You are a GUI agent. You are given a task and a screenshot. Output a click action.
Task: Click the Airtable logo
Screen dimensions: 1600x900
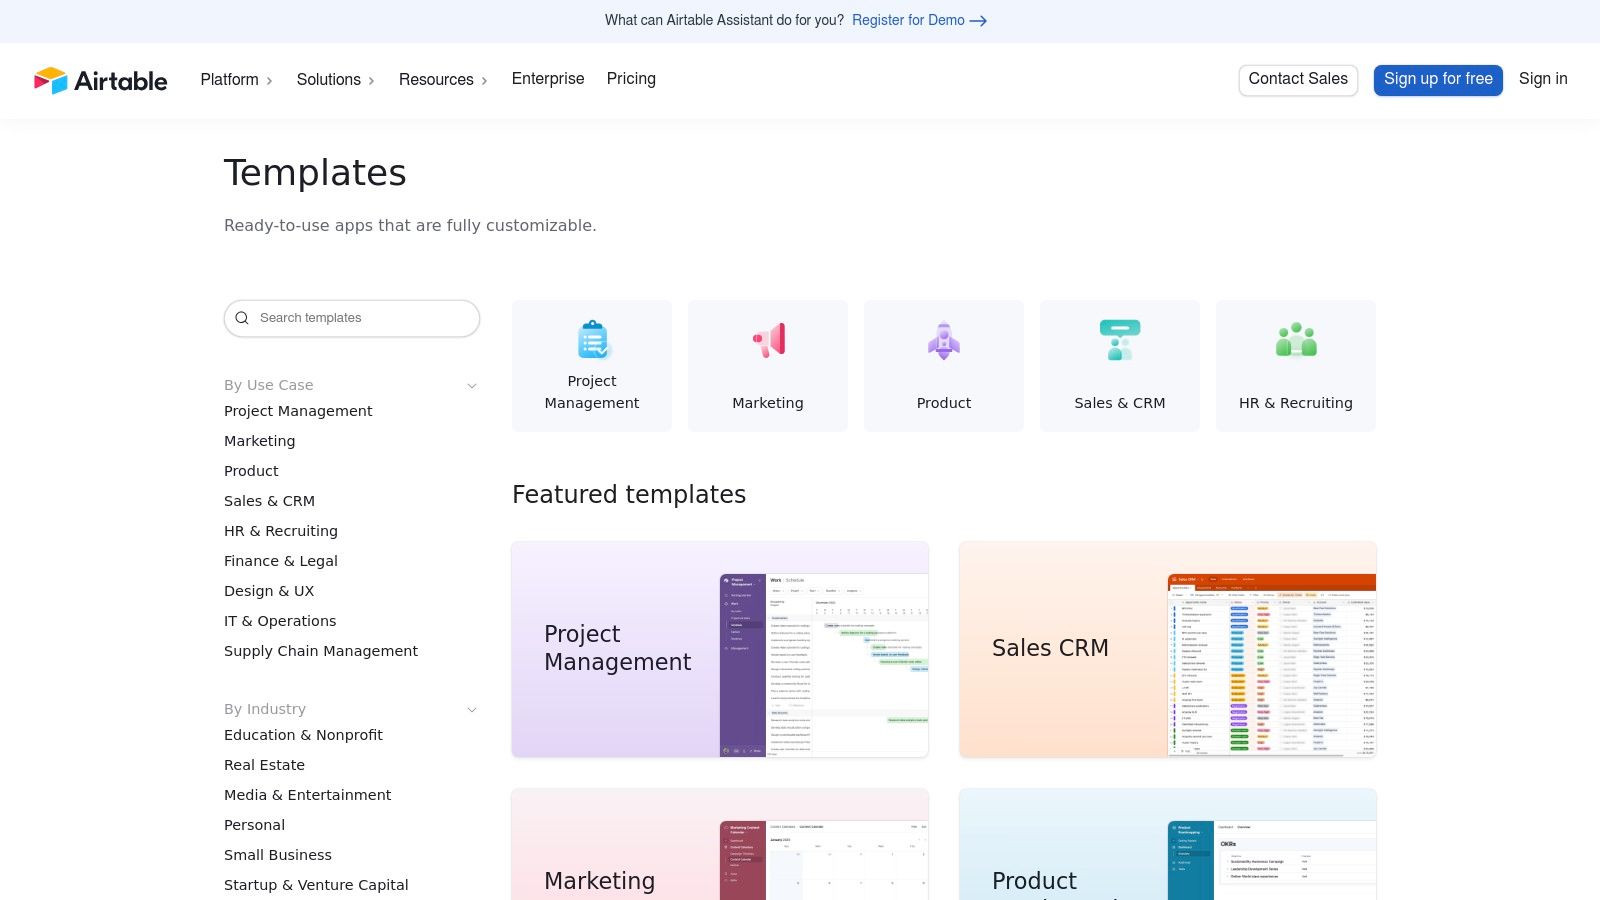point(100,80)
